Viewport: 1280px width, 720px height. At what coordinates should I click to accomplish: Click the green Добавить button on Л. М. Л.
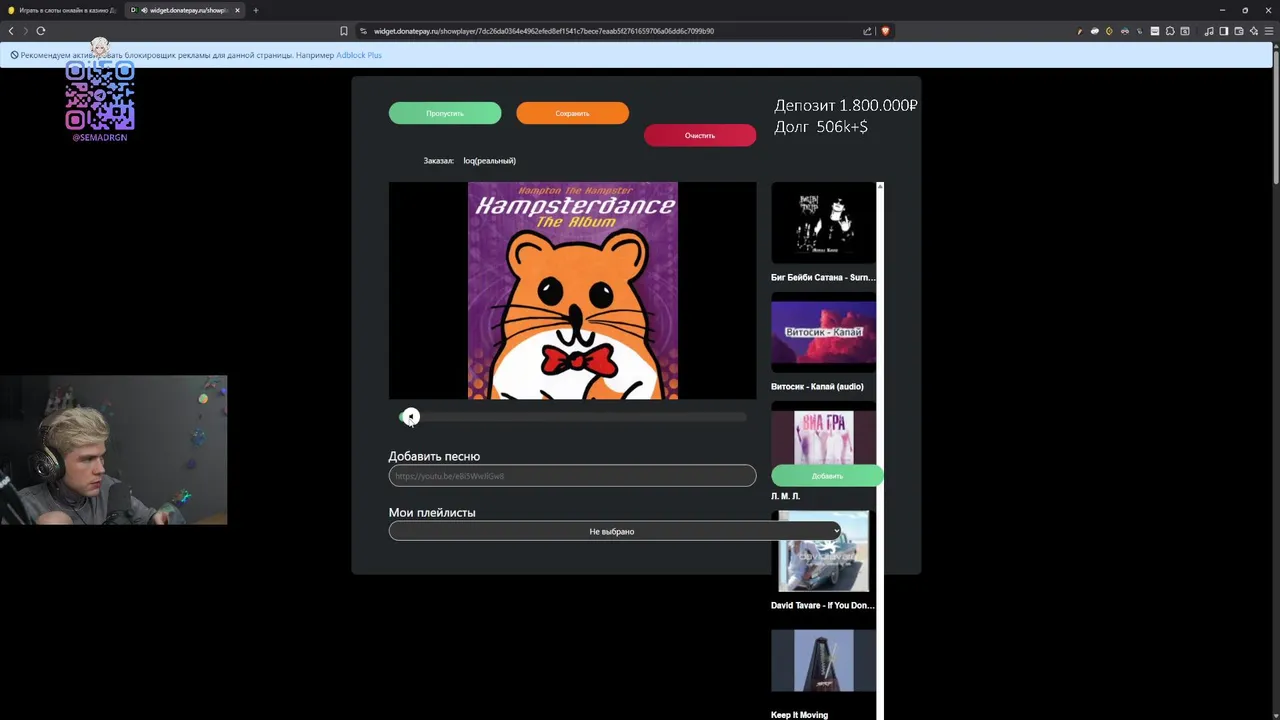(827, 476)
